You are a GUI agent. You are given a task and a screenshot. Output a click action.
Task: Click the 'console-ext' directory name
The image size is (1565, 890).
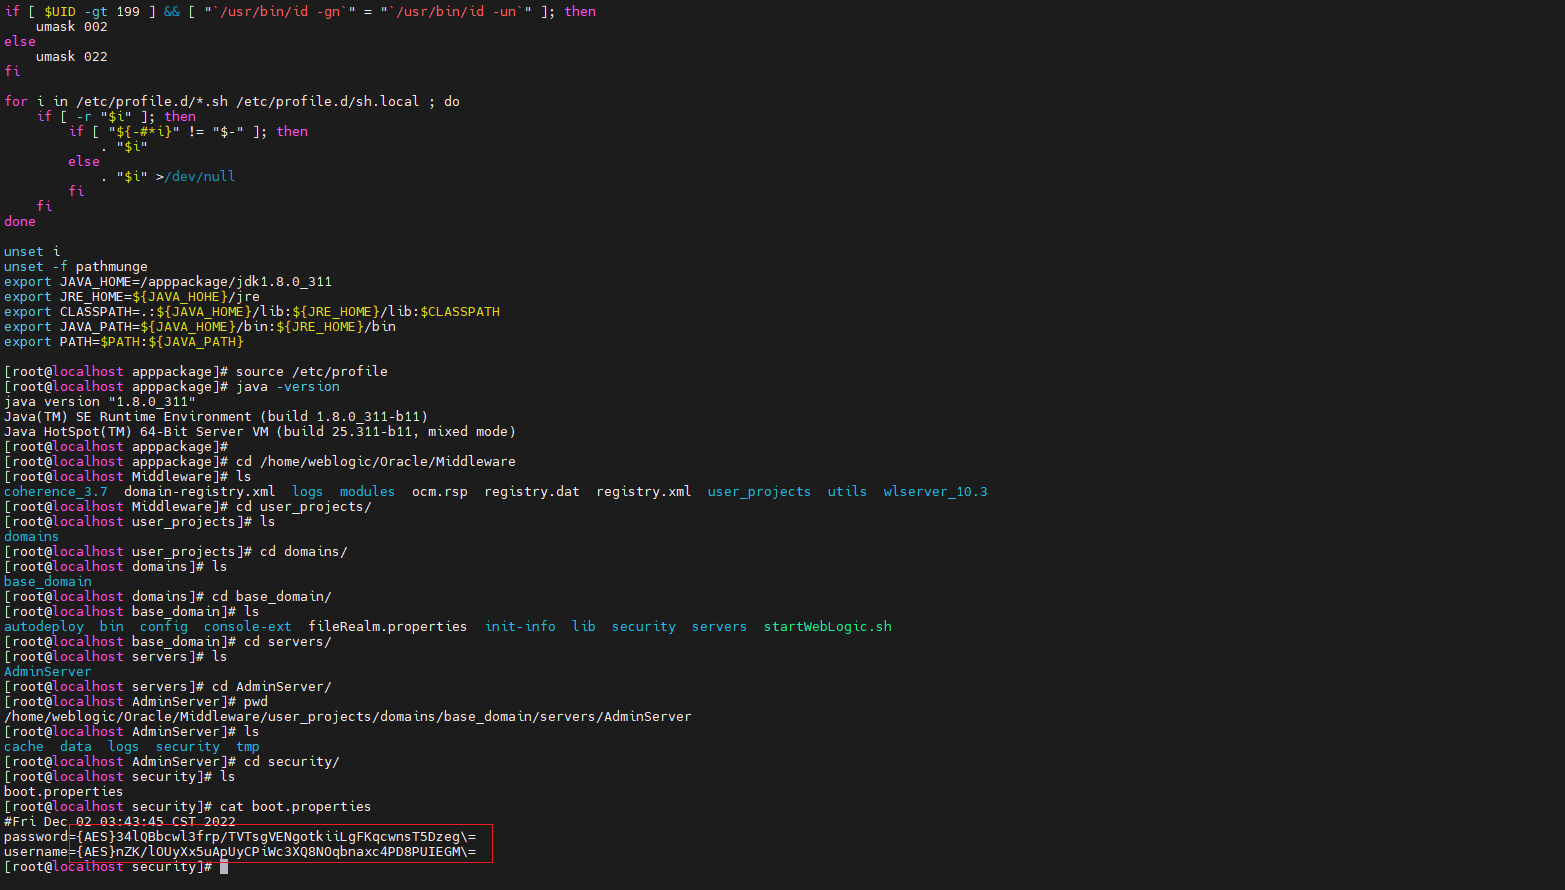248,627
